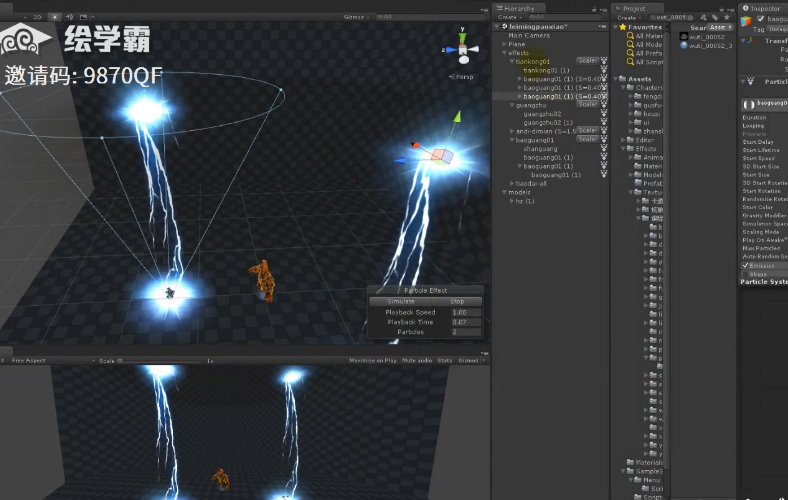This screenshot has height=500, width=788.
Task: Toggle scene audio speaker icon
Action: [x=69, y=17]
